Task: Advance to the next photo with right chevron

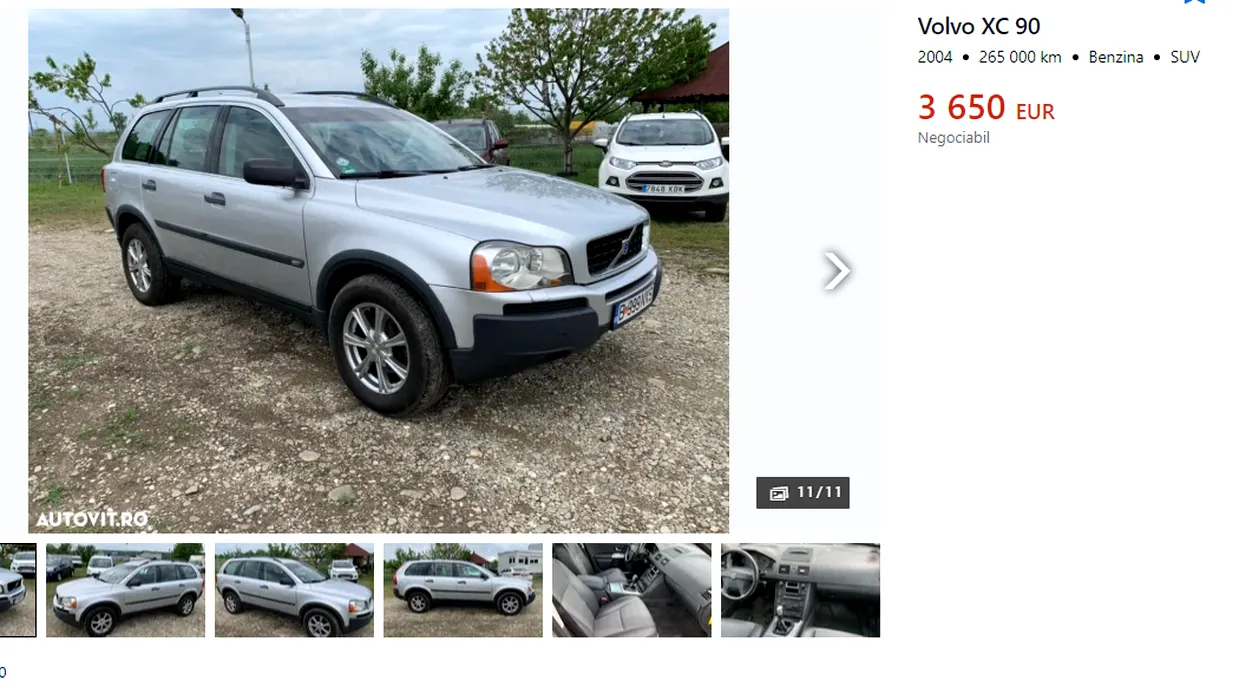Action: pos(836,271)
